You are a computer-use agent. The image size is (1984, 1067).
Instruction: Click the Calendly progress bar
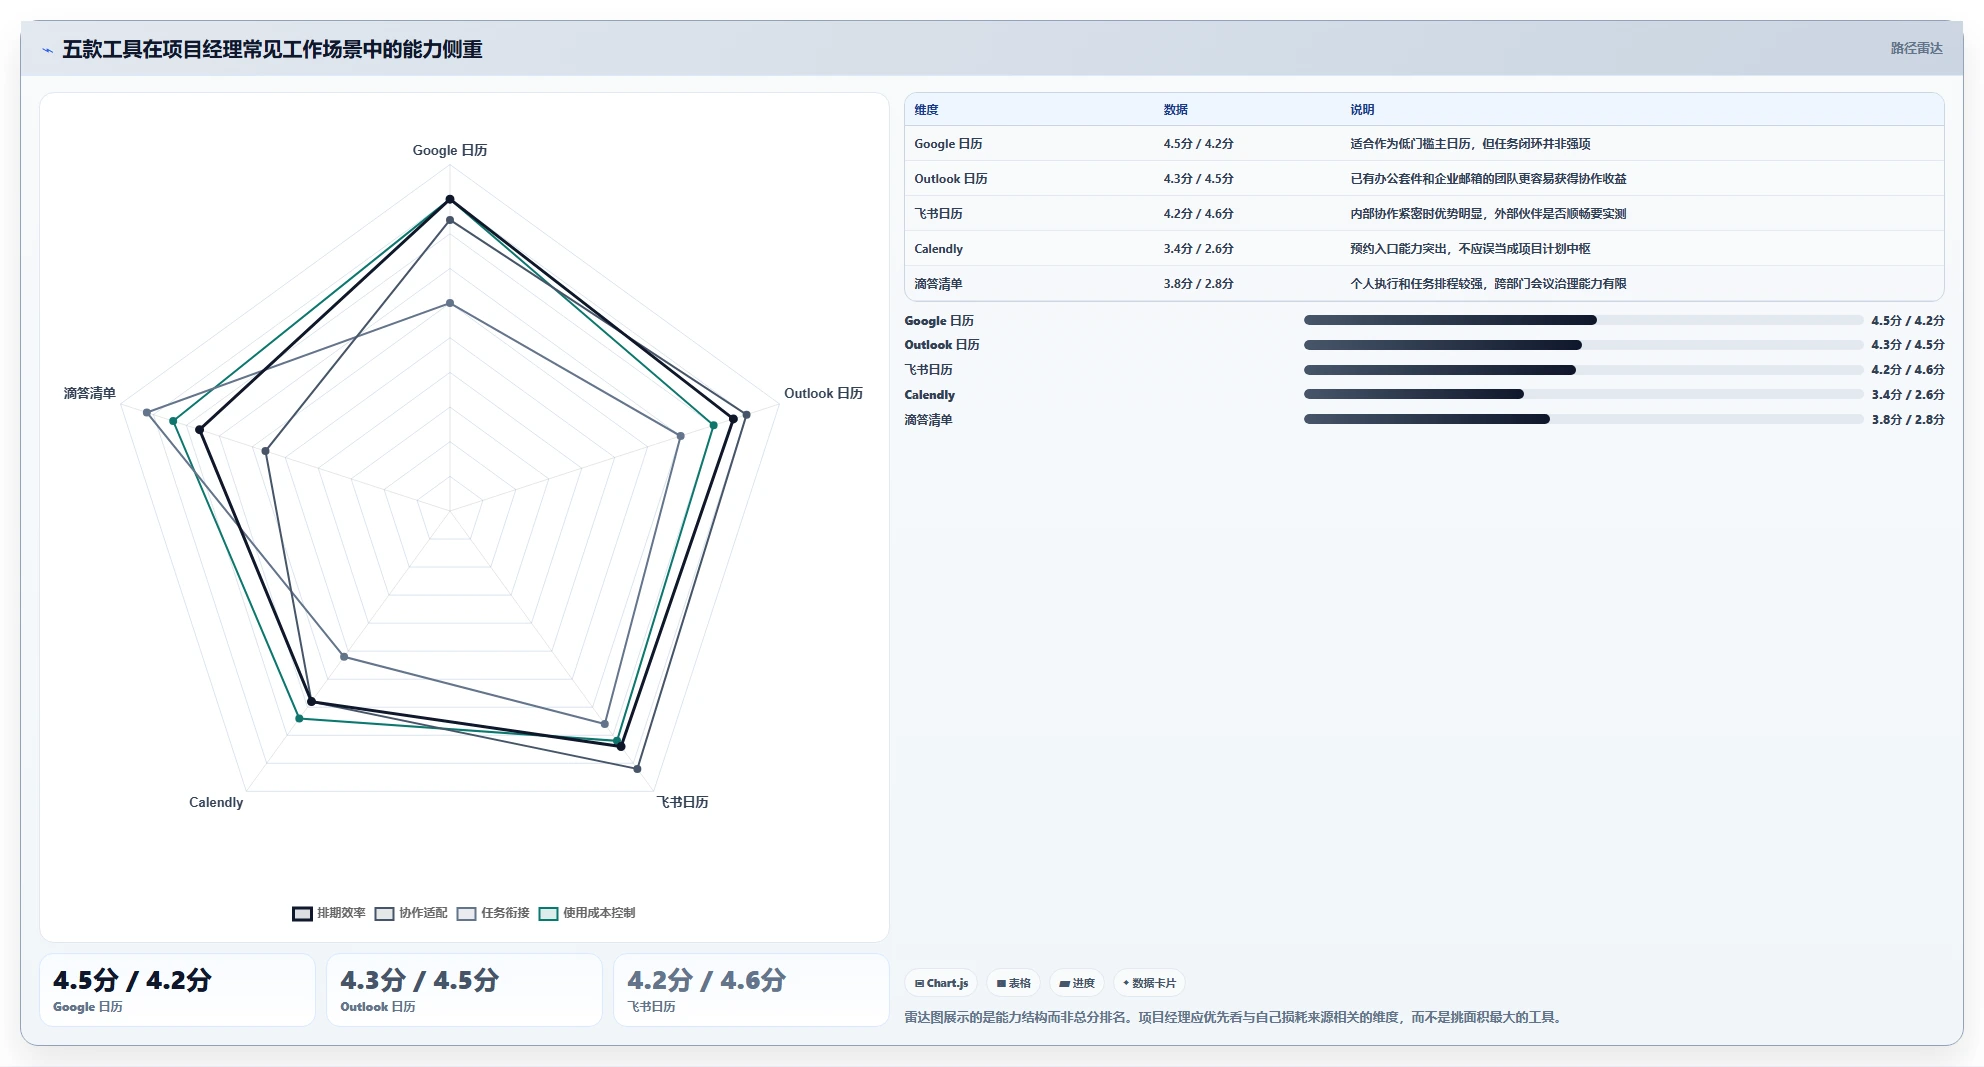click(x=1583, y=394)
